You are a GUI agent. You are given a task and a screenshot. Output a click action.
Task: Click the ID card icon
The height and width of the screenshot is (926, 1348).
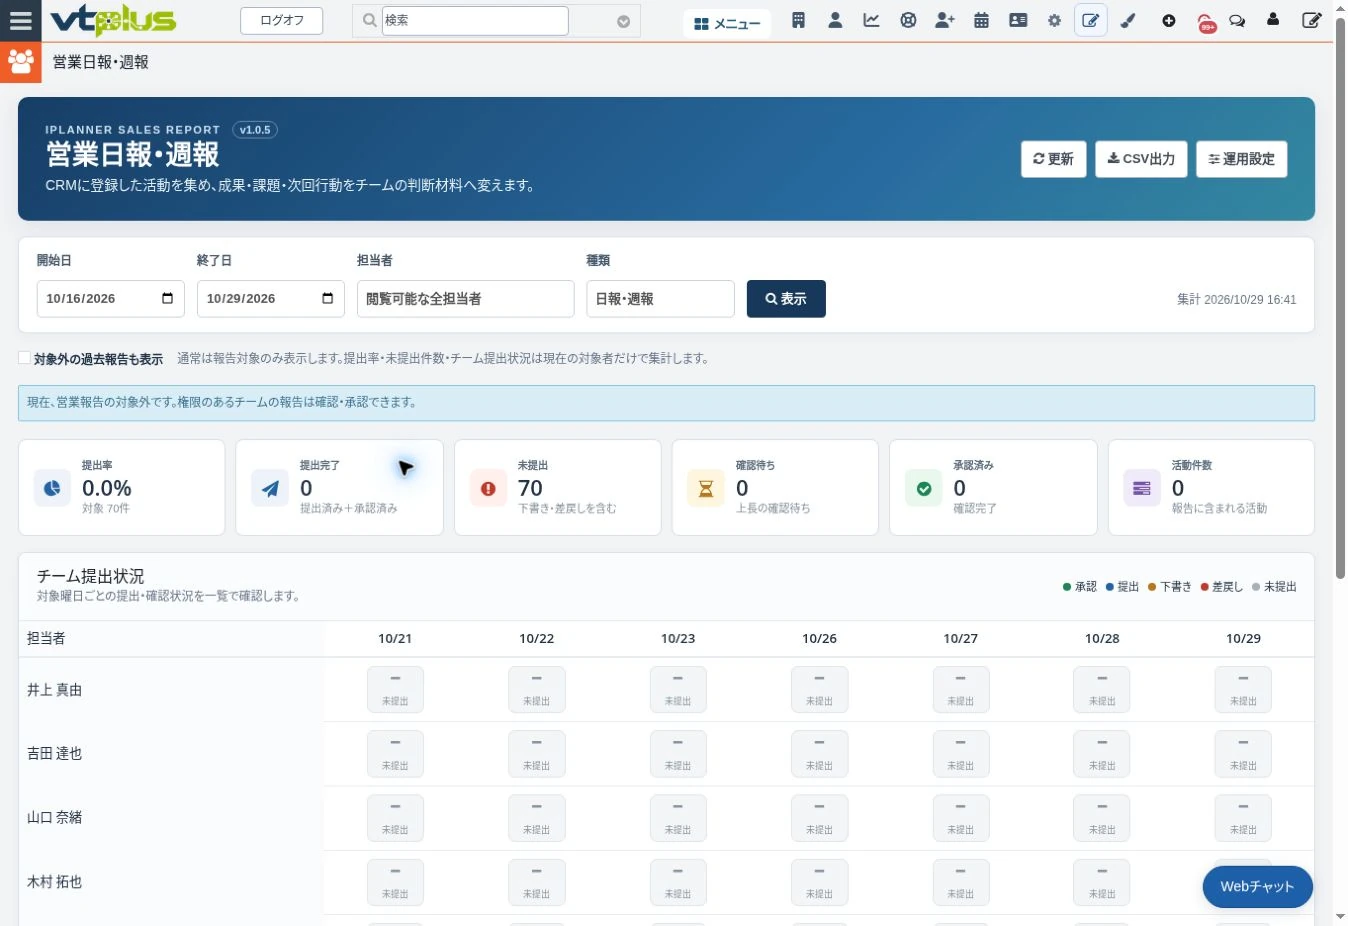tap(1018, 20)
